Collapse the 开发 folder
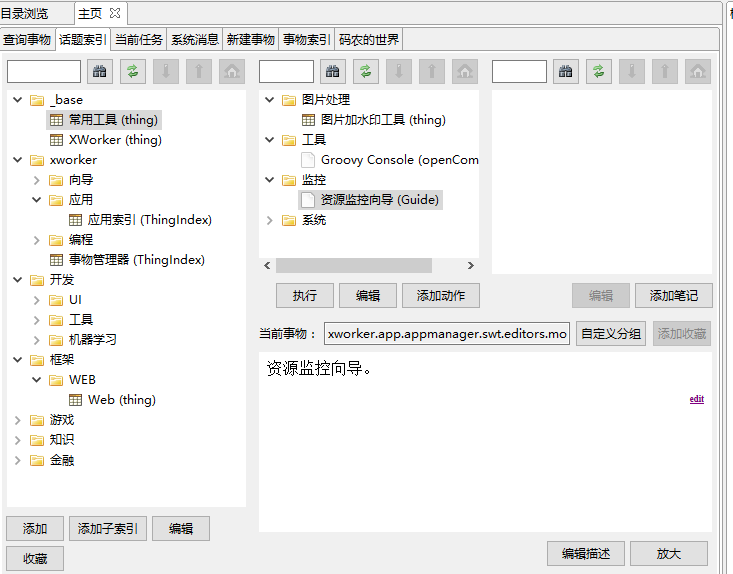733x574 pixels. coord(18,280)
